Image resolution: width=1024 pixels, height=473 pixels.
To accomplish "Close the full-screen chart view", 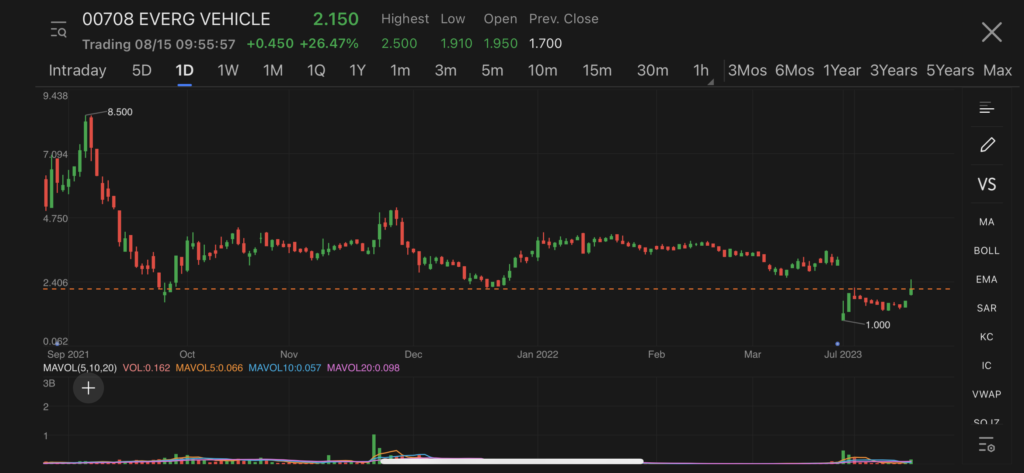I will click(x=991, y=32).
